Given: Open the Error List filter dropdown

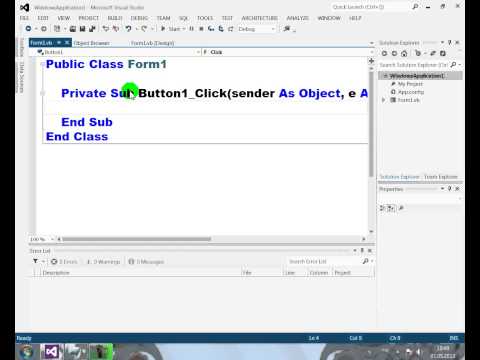Looking at the screenshot, I should coord(38,261).
